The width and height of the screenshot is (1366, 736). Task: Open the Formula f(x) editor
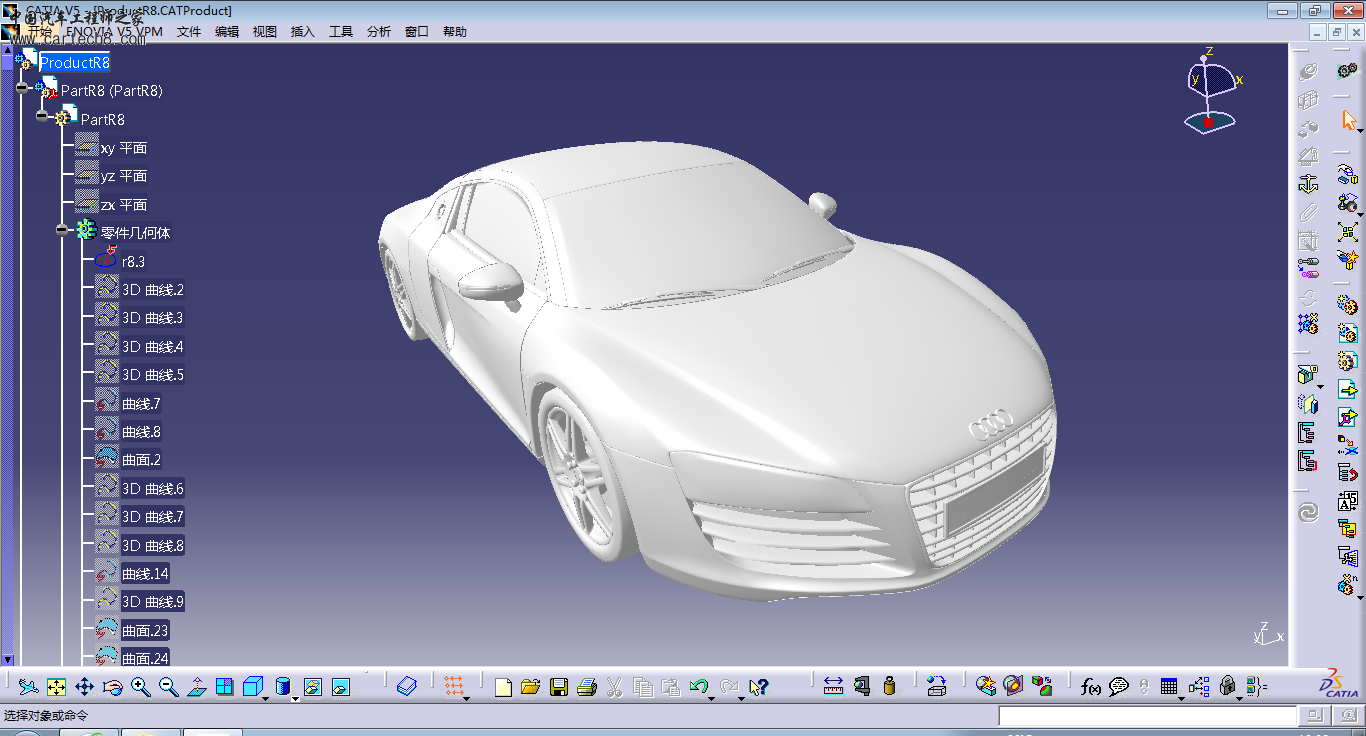pos(1091,687)
